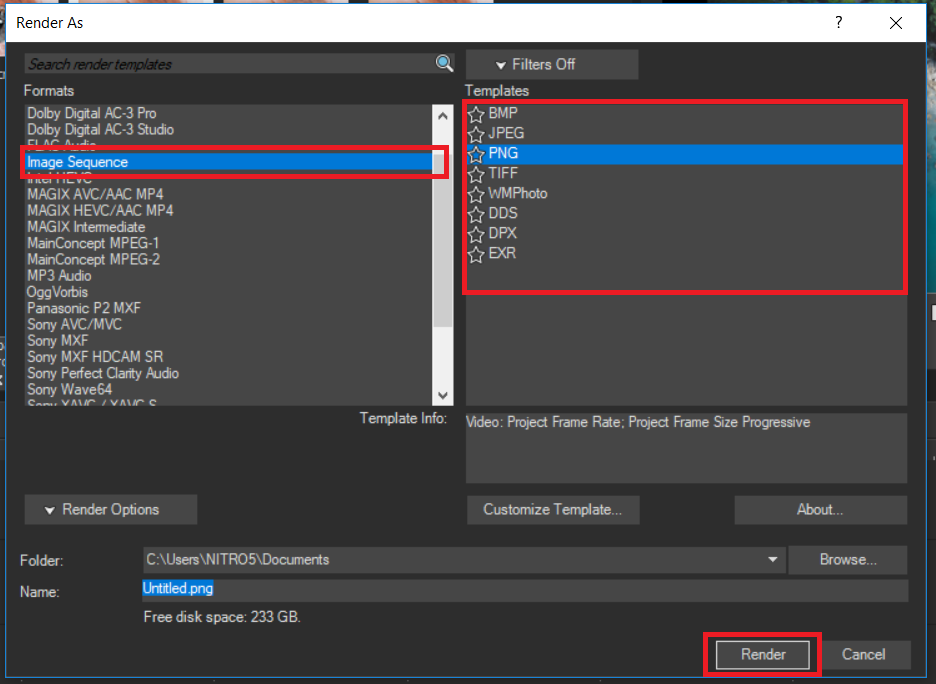Select Sony MXF format
Image resolution: width=936 pixels, height=684 pixels.
coord(229,341)
